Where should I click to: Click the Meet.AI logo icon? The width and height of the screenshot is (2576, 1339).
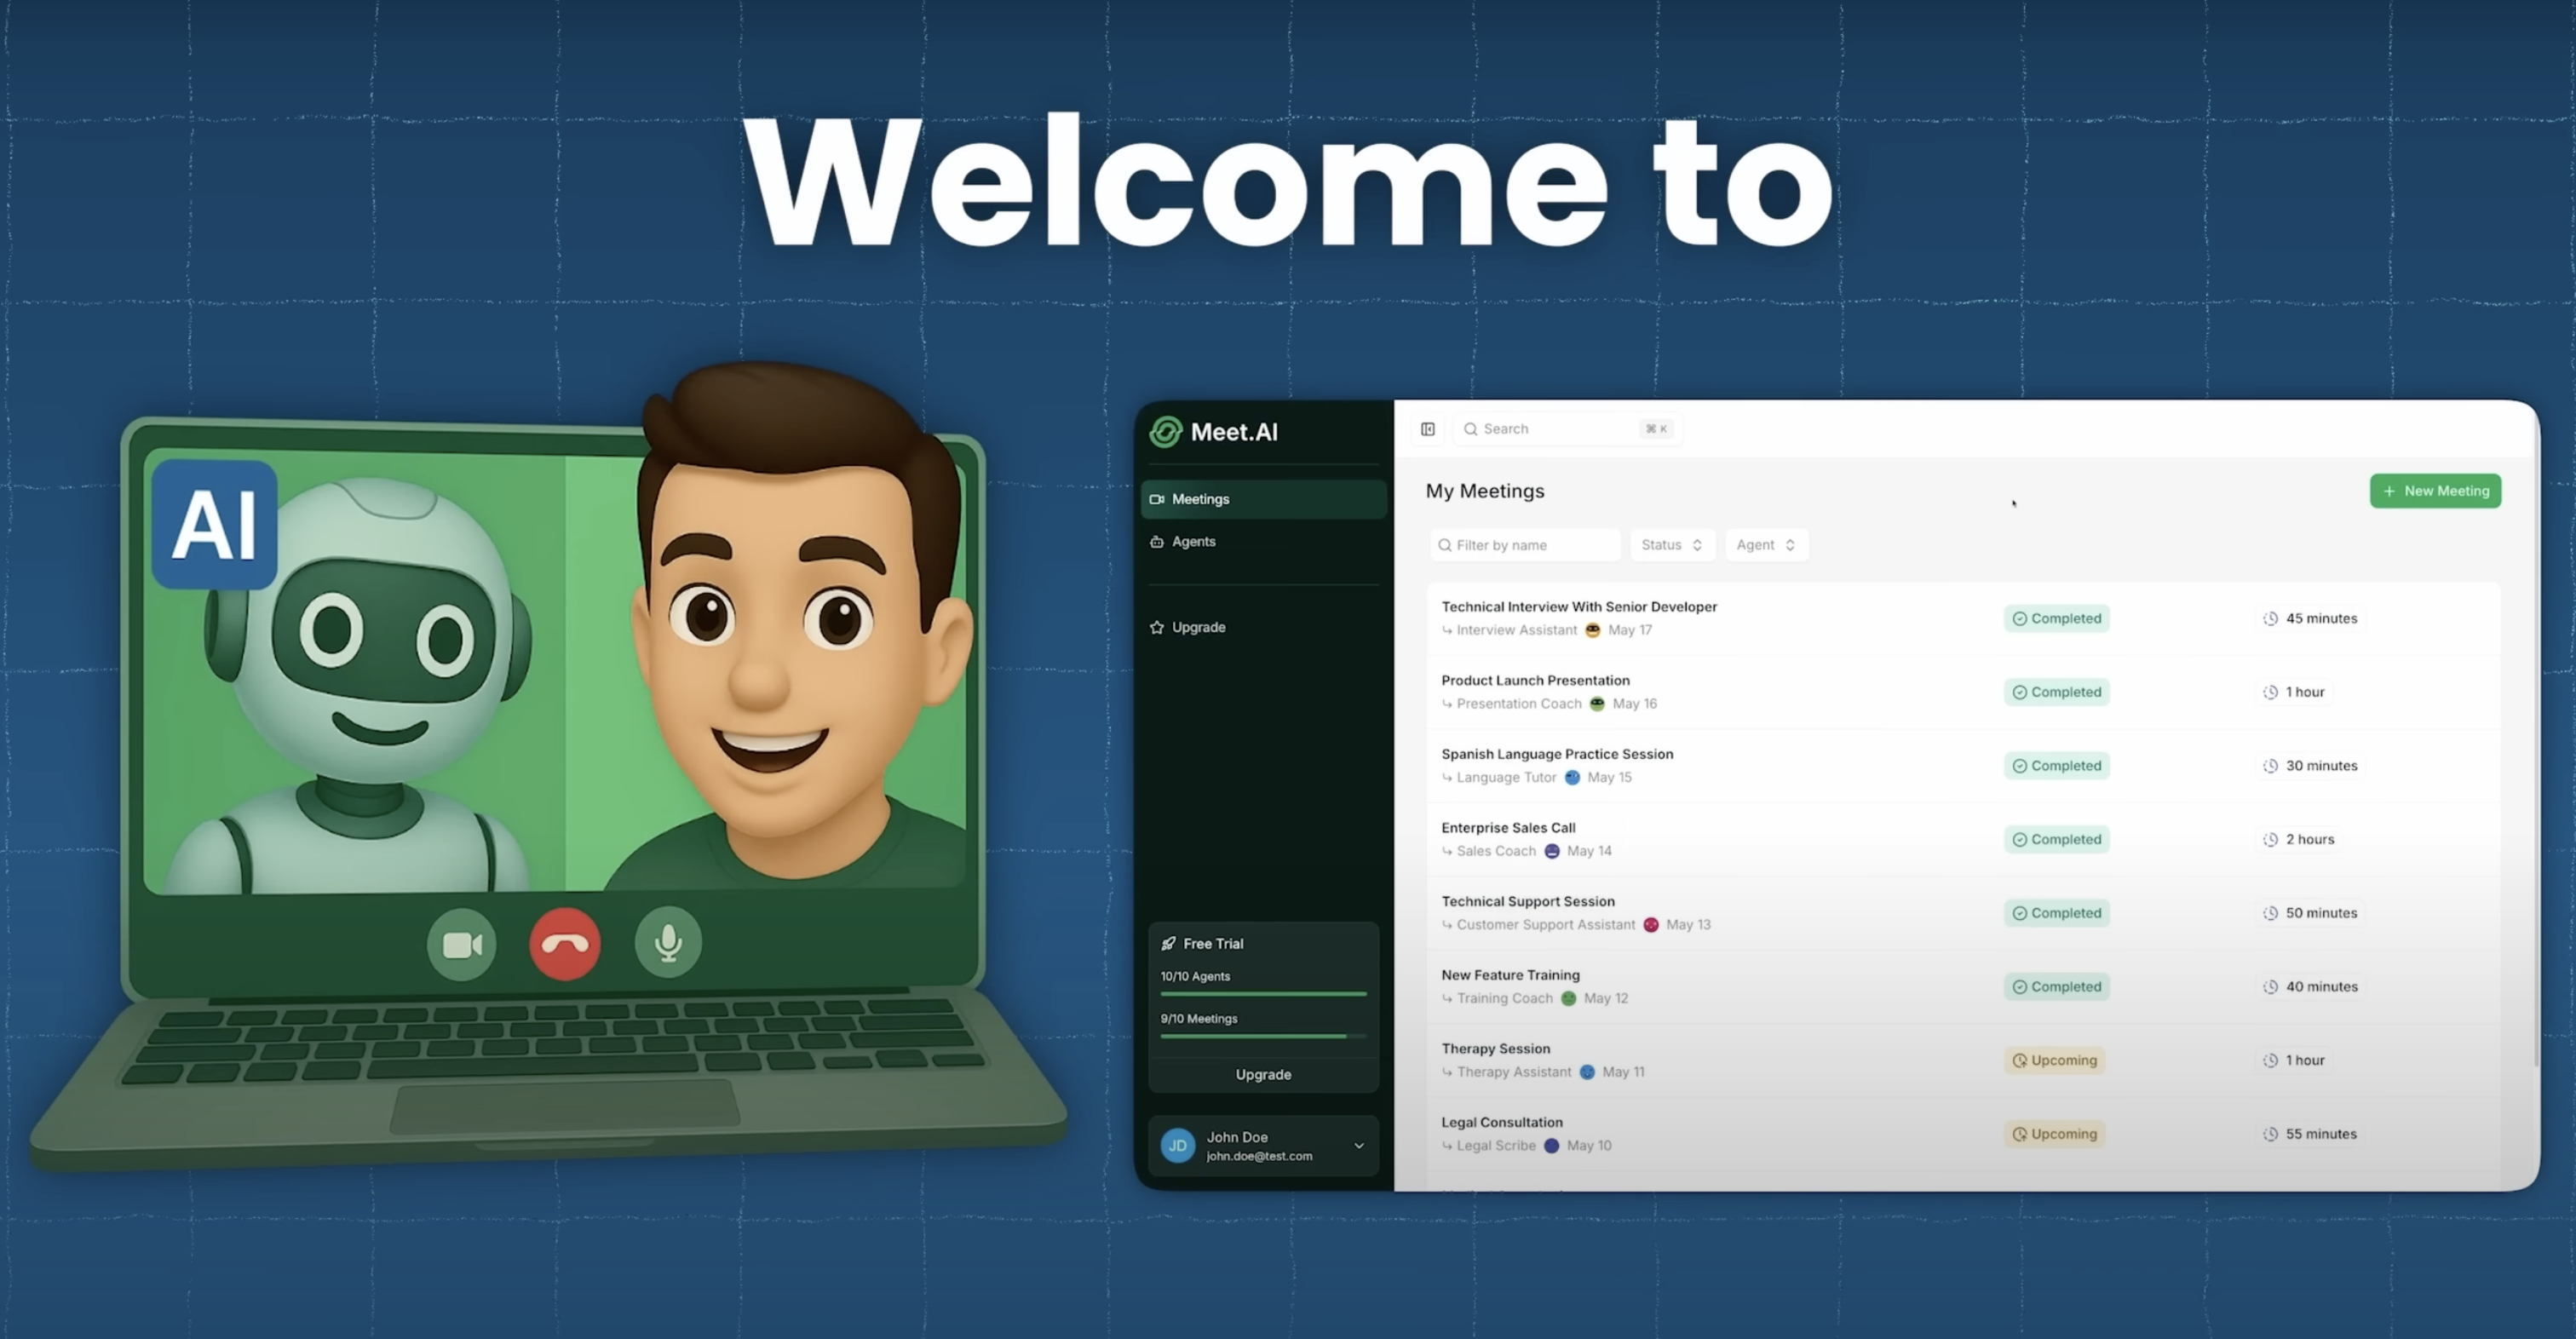tap(1165, 432)
